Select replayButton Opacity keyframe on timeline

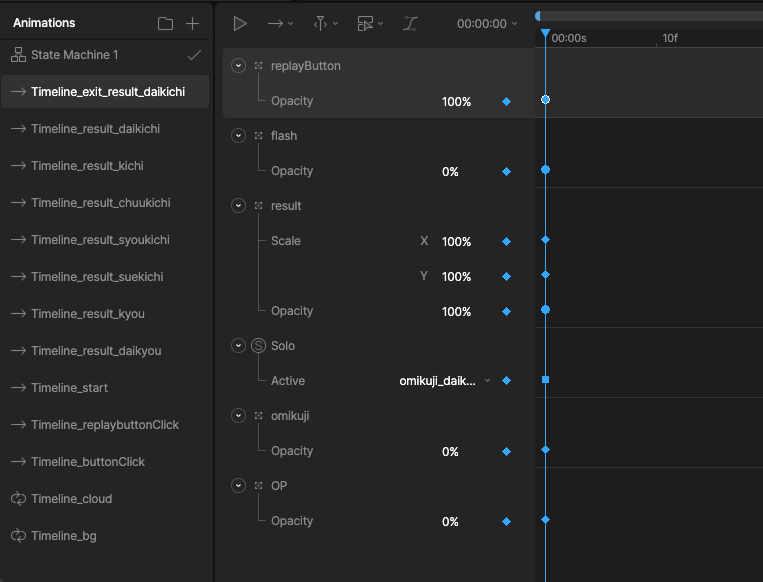click(x=545, y=100)
